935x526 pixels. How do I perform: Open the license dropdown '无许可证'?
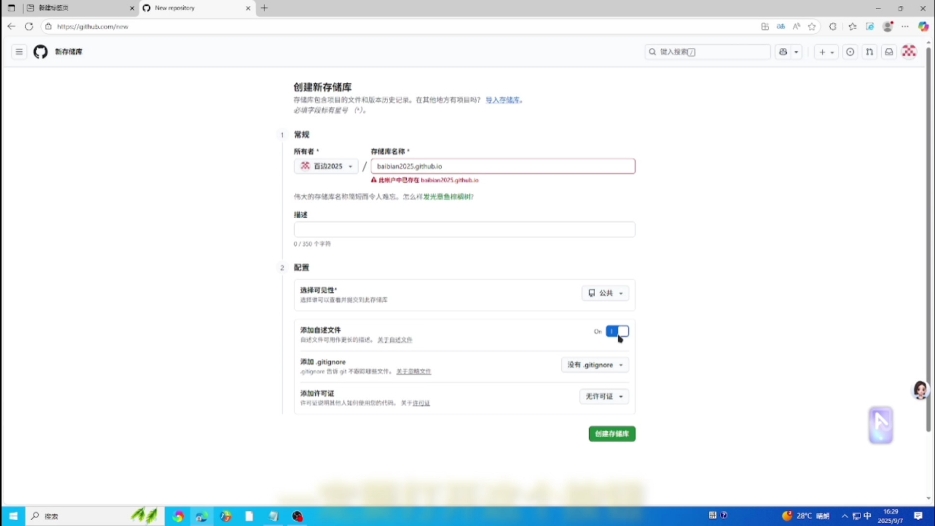click(x=603, y=397)
